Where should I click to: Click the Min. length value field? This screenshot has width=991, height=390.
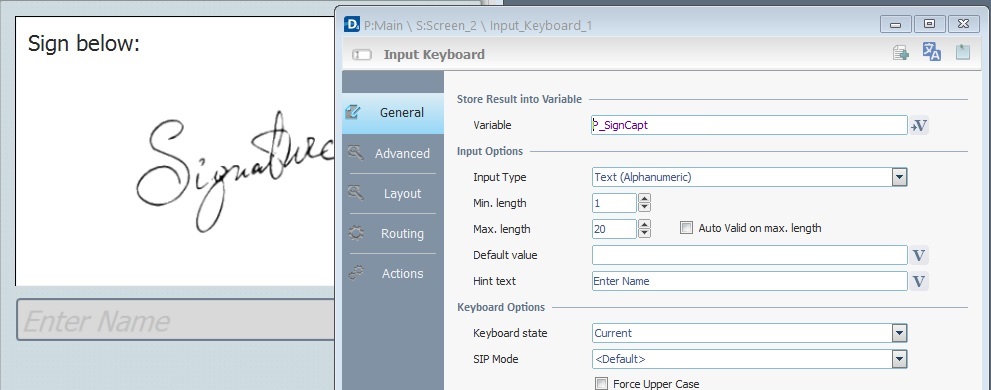[614, 203]
